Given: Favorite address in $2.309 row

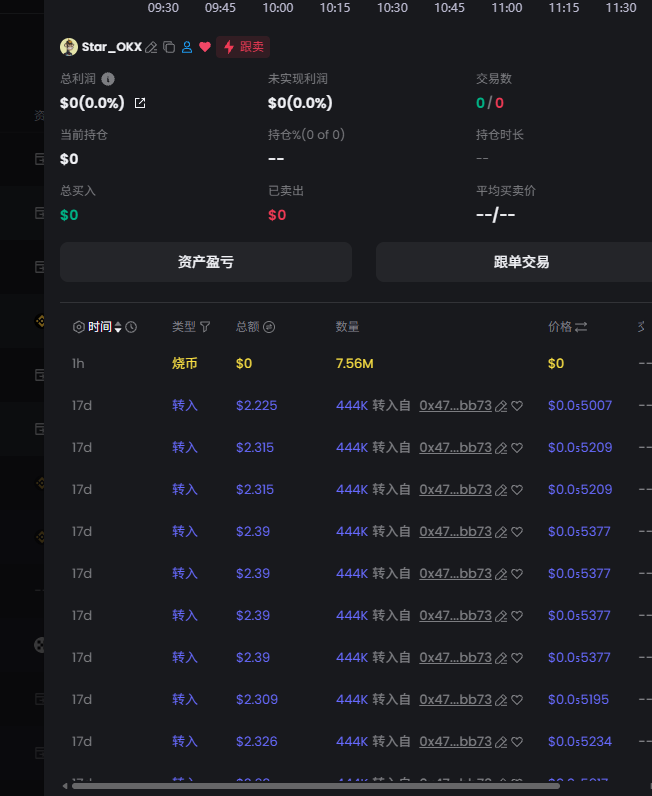Looking at the screenshot, I should click(x=517, y=700).
